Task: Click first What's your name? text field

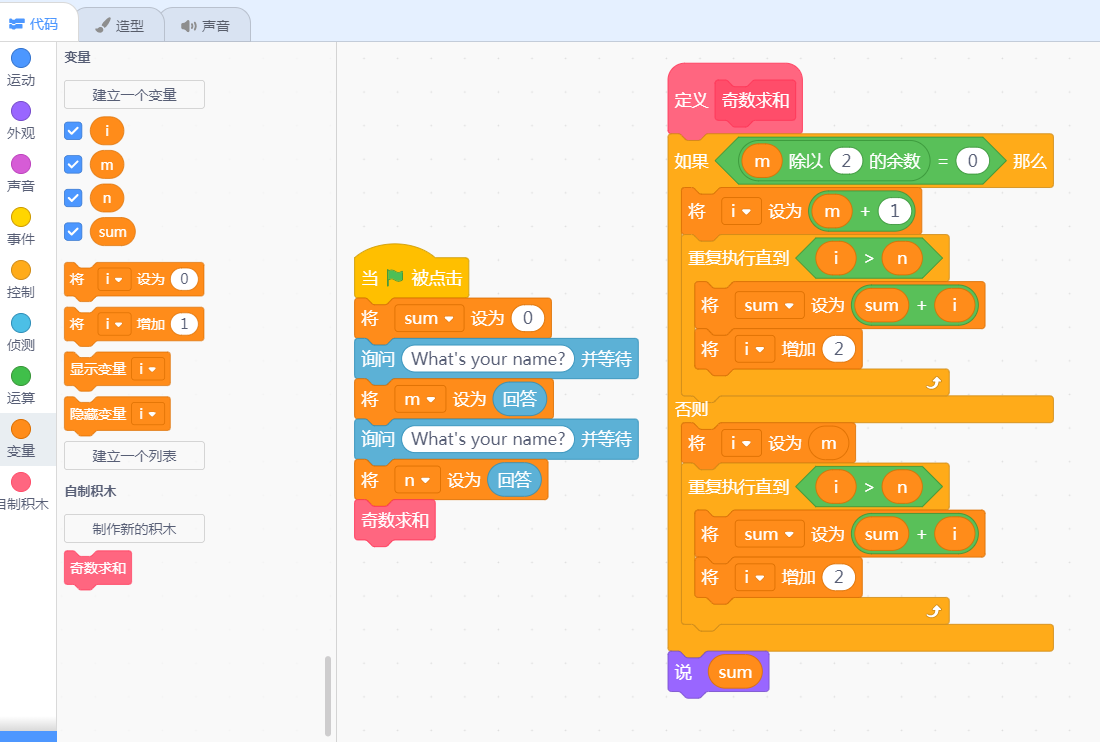Action: click(488, 359)
